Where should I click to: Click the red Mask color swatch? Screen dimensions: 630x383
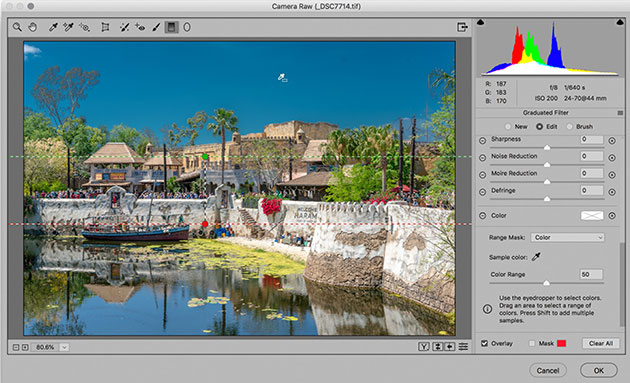point(561,343)
